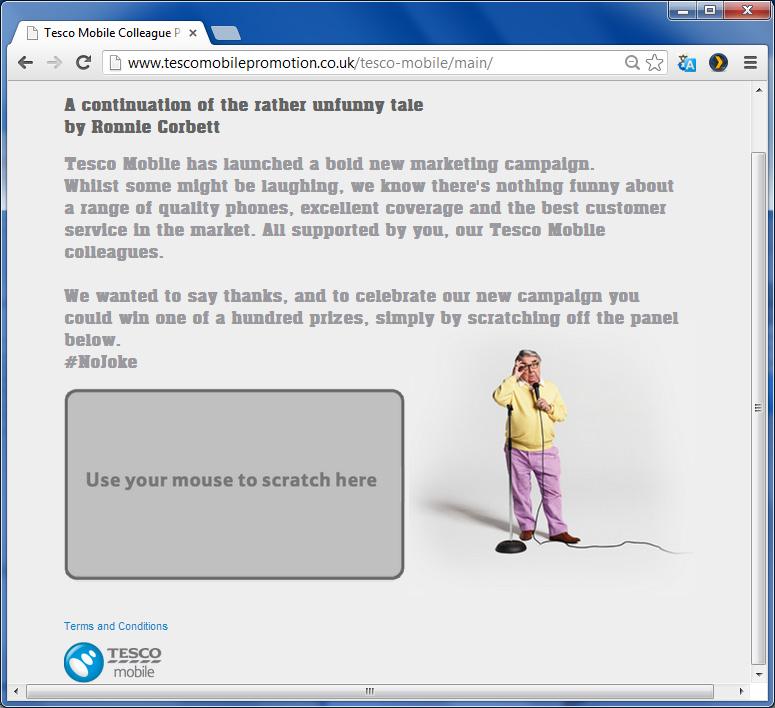
Task: Click the vertical scrollbar up arrow
Action: (x=759, y=90)
